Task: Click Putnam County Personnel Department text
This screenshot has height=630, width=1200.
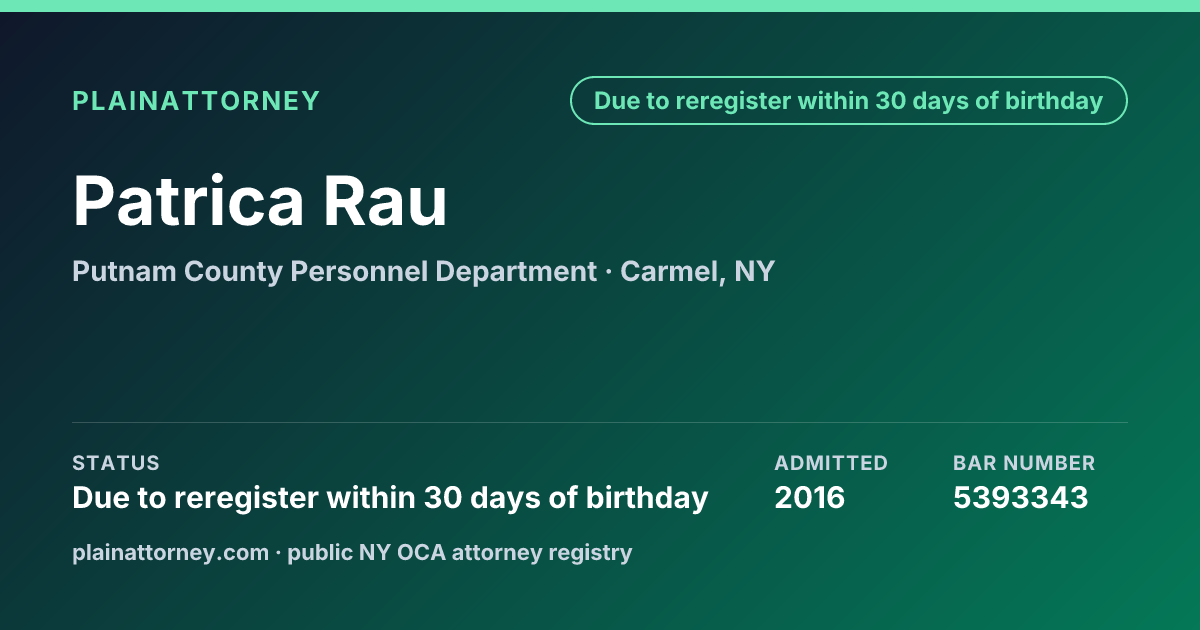Action: tap(334, 271)
